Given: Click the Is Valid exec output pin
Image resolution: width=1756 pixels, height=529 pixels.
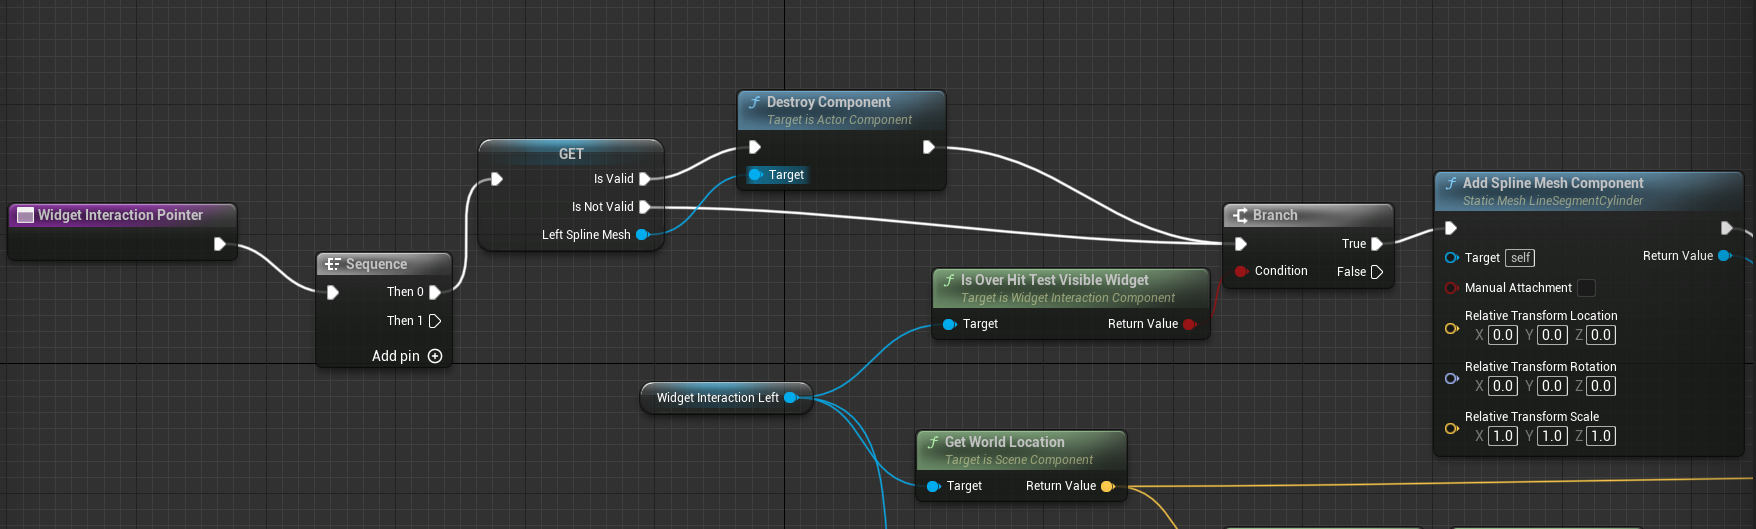Looking at the screenshot, I should click(x=645, y=179).
